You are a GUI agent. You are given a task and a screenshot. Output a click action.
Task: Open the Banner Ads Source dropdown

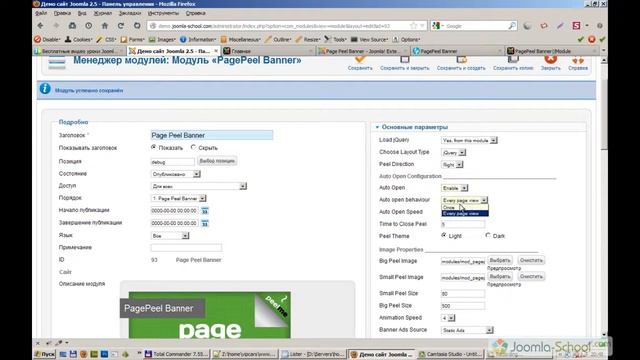(467, 330)
